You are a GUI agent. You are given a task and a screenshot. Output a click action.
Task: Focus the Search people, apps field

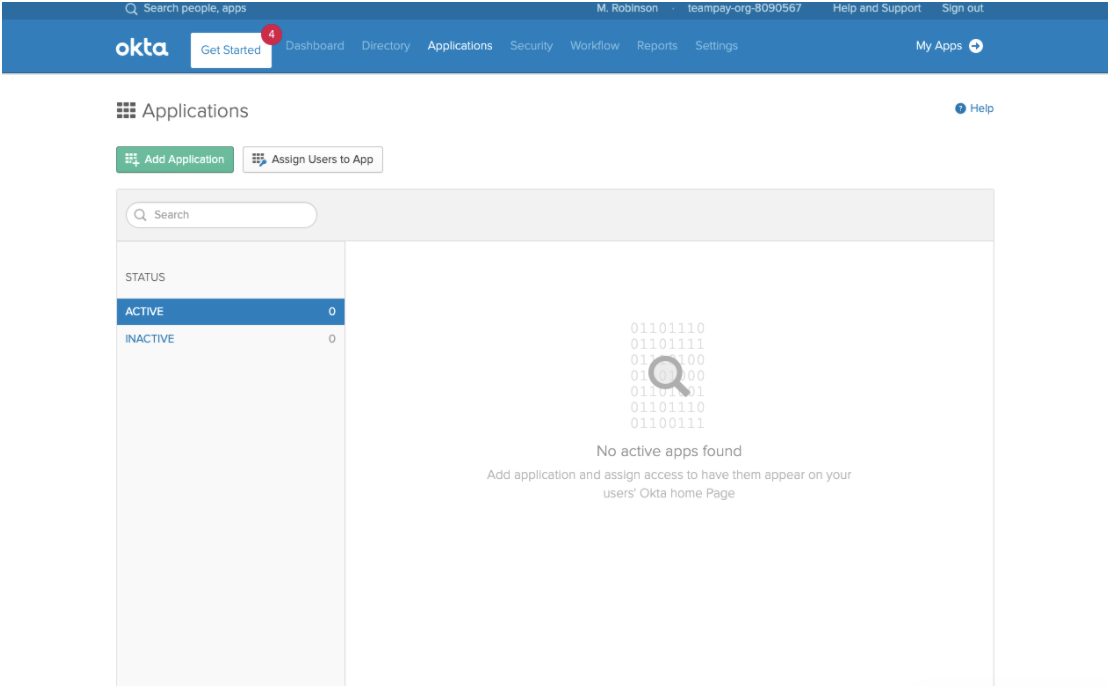194,9
